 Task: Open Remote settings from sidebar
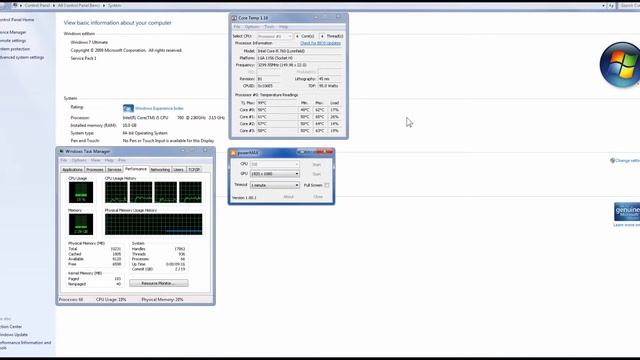pos(13,41)
